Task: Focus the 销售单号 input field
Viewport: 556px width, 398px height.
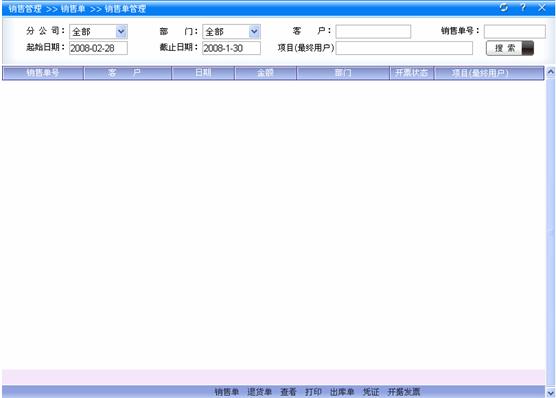Action: point(515,32)
